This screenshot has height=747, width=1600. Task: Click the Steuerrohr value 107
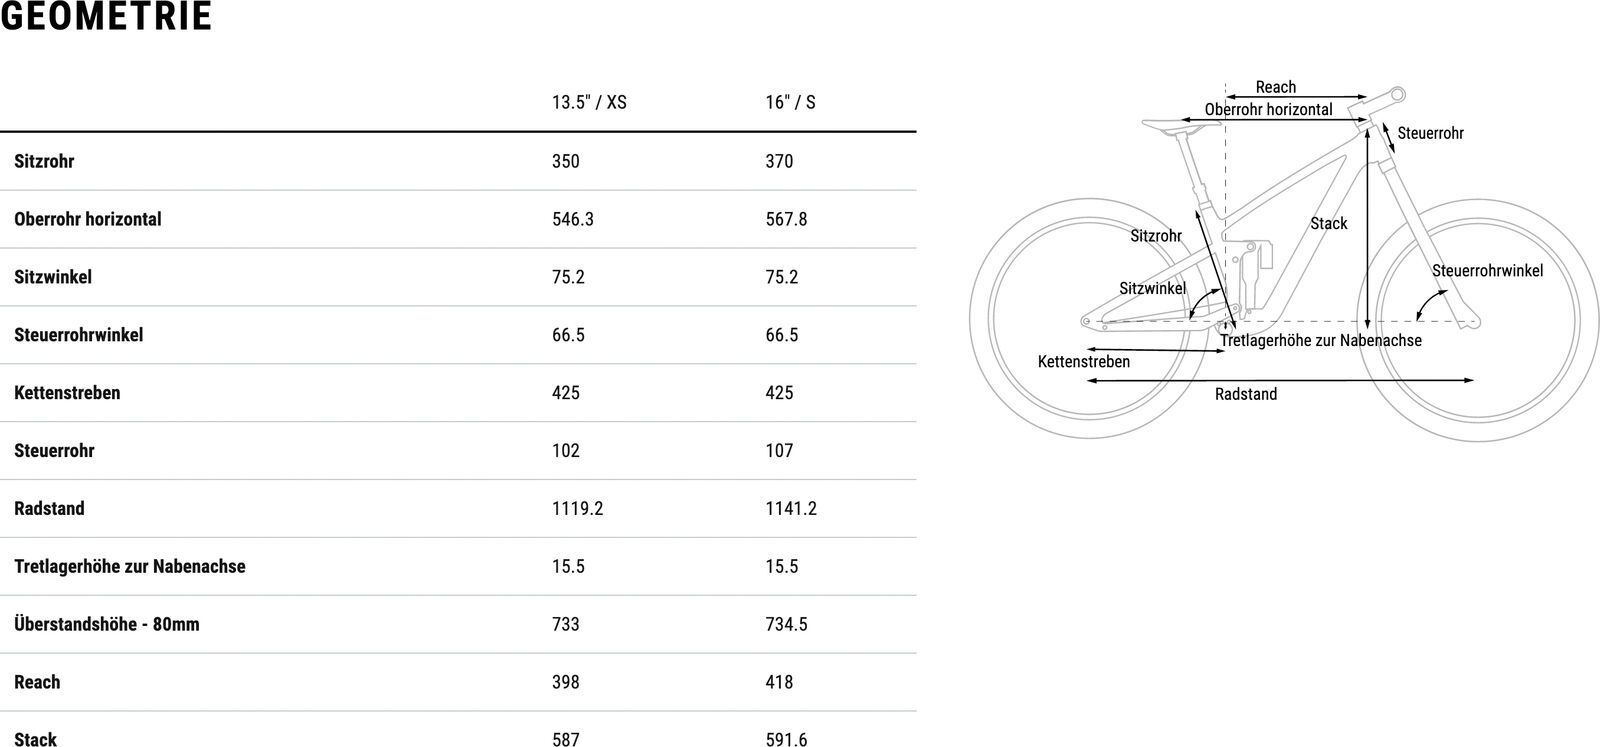pos(779,451)
